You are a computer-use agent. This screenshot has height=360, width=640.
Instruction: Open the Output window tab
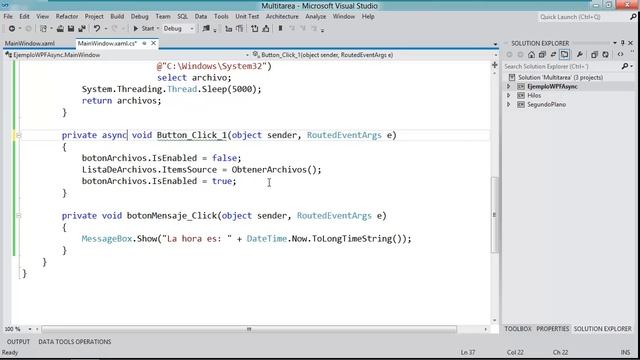tap(18, 342)
